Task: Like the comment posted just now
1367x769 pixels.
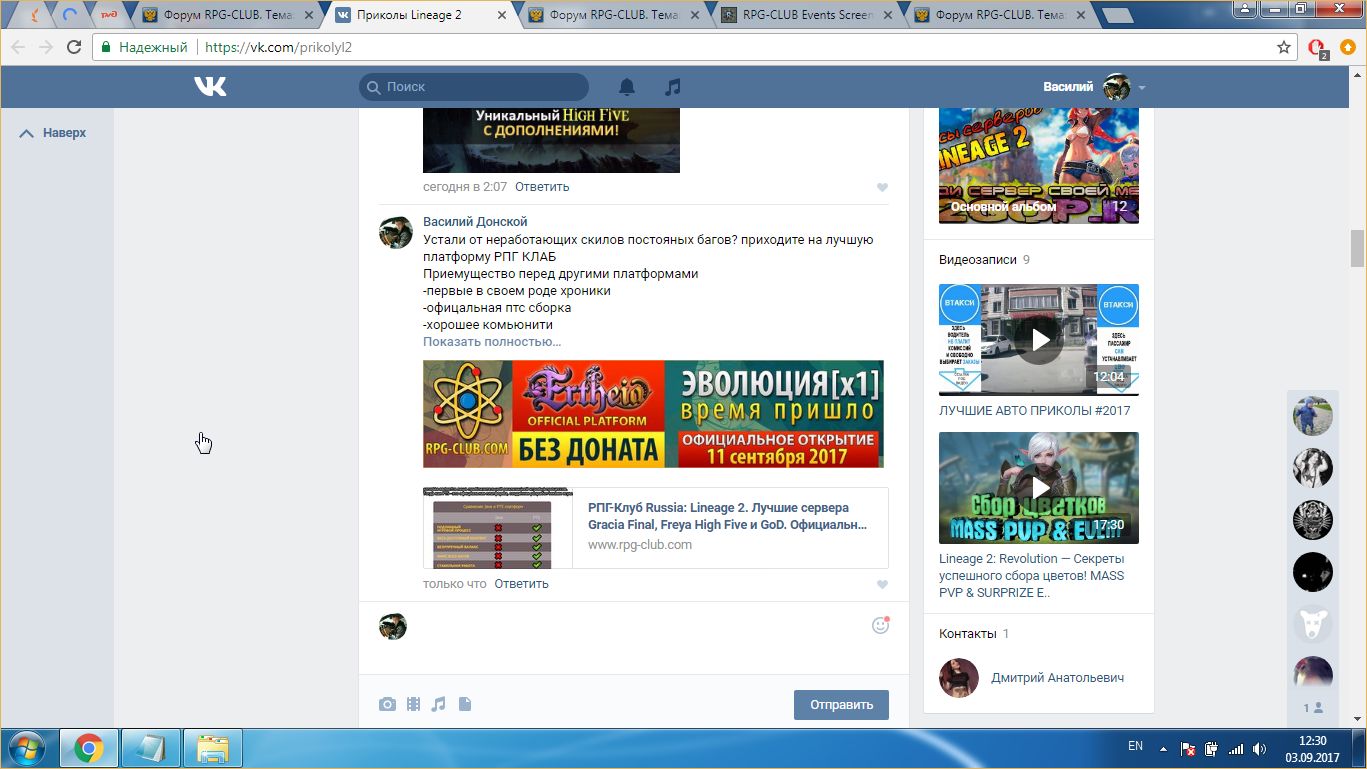Action: (882, 584)
